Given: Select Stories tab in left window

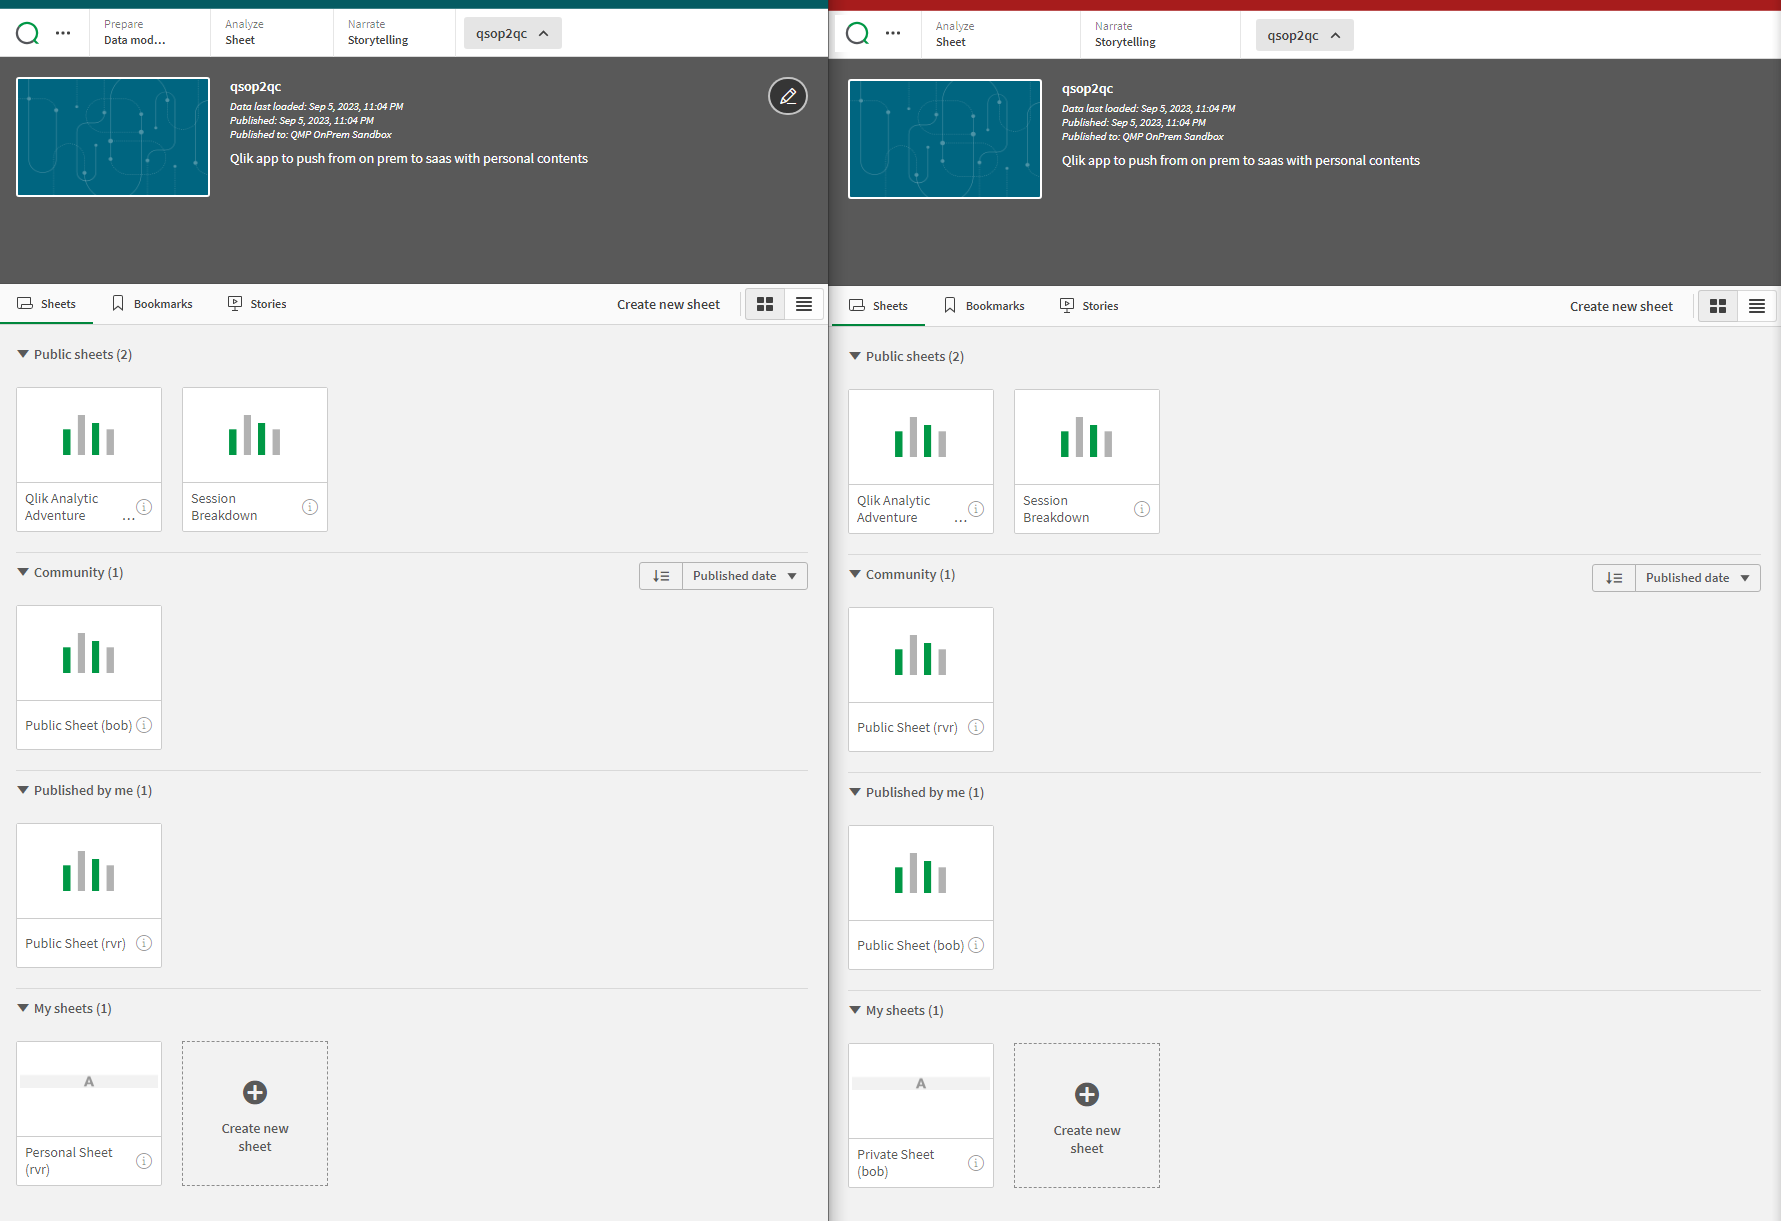Looking at the screenshot, I should coord(257,304).
